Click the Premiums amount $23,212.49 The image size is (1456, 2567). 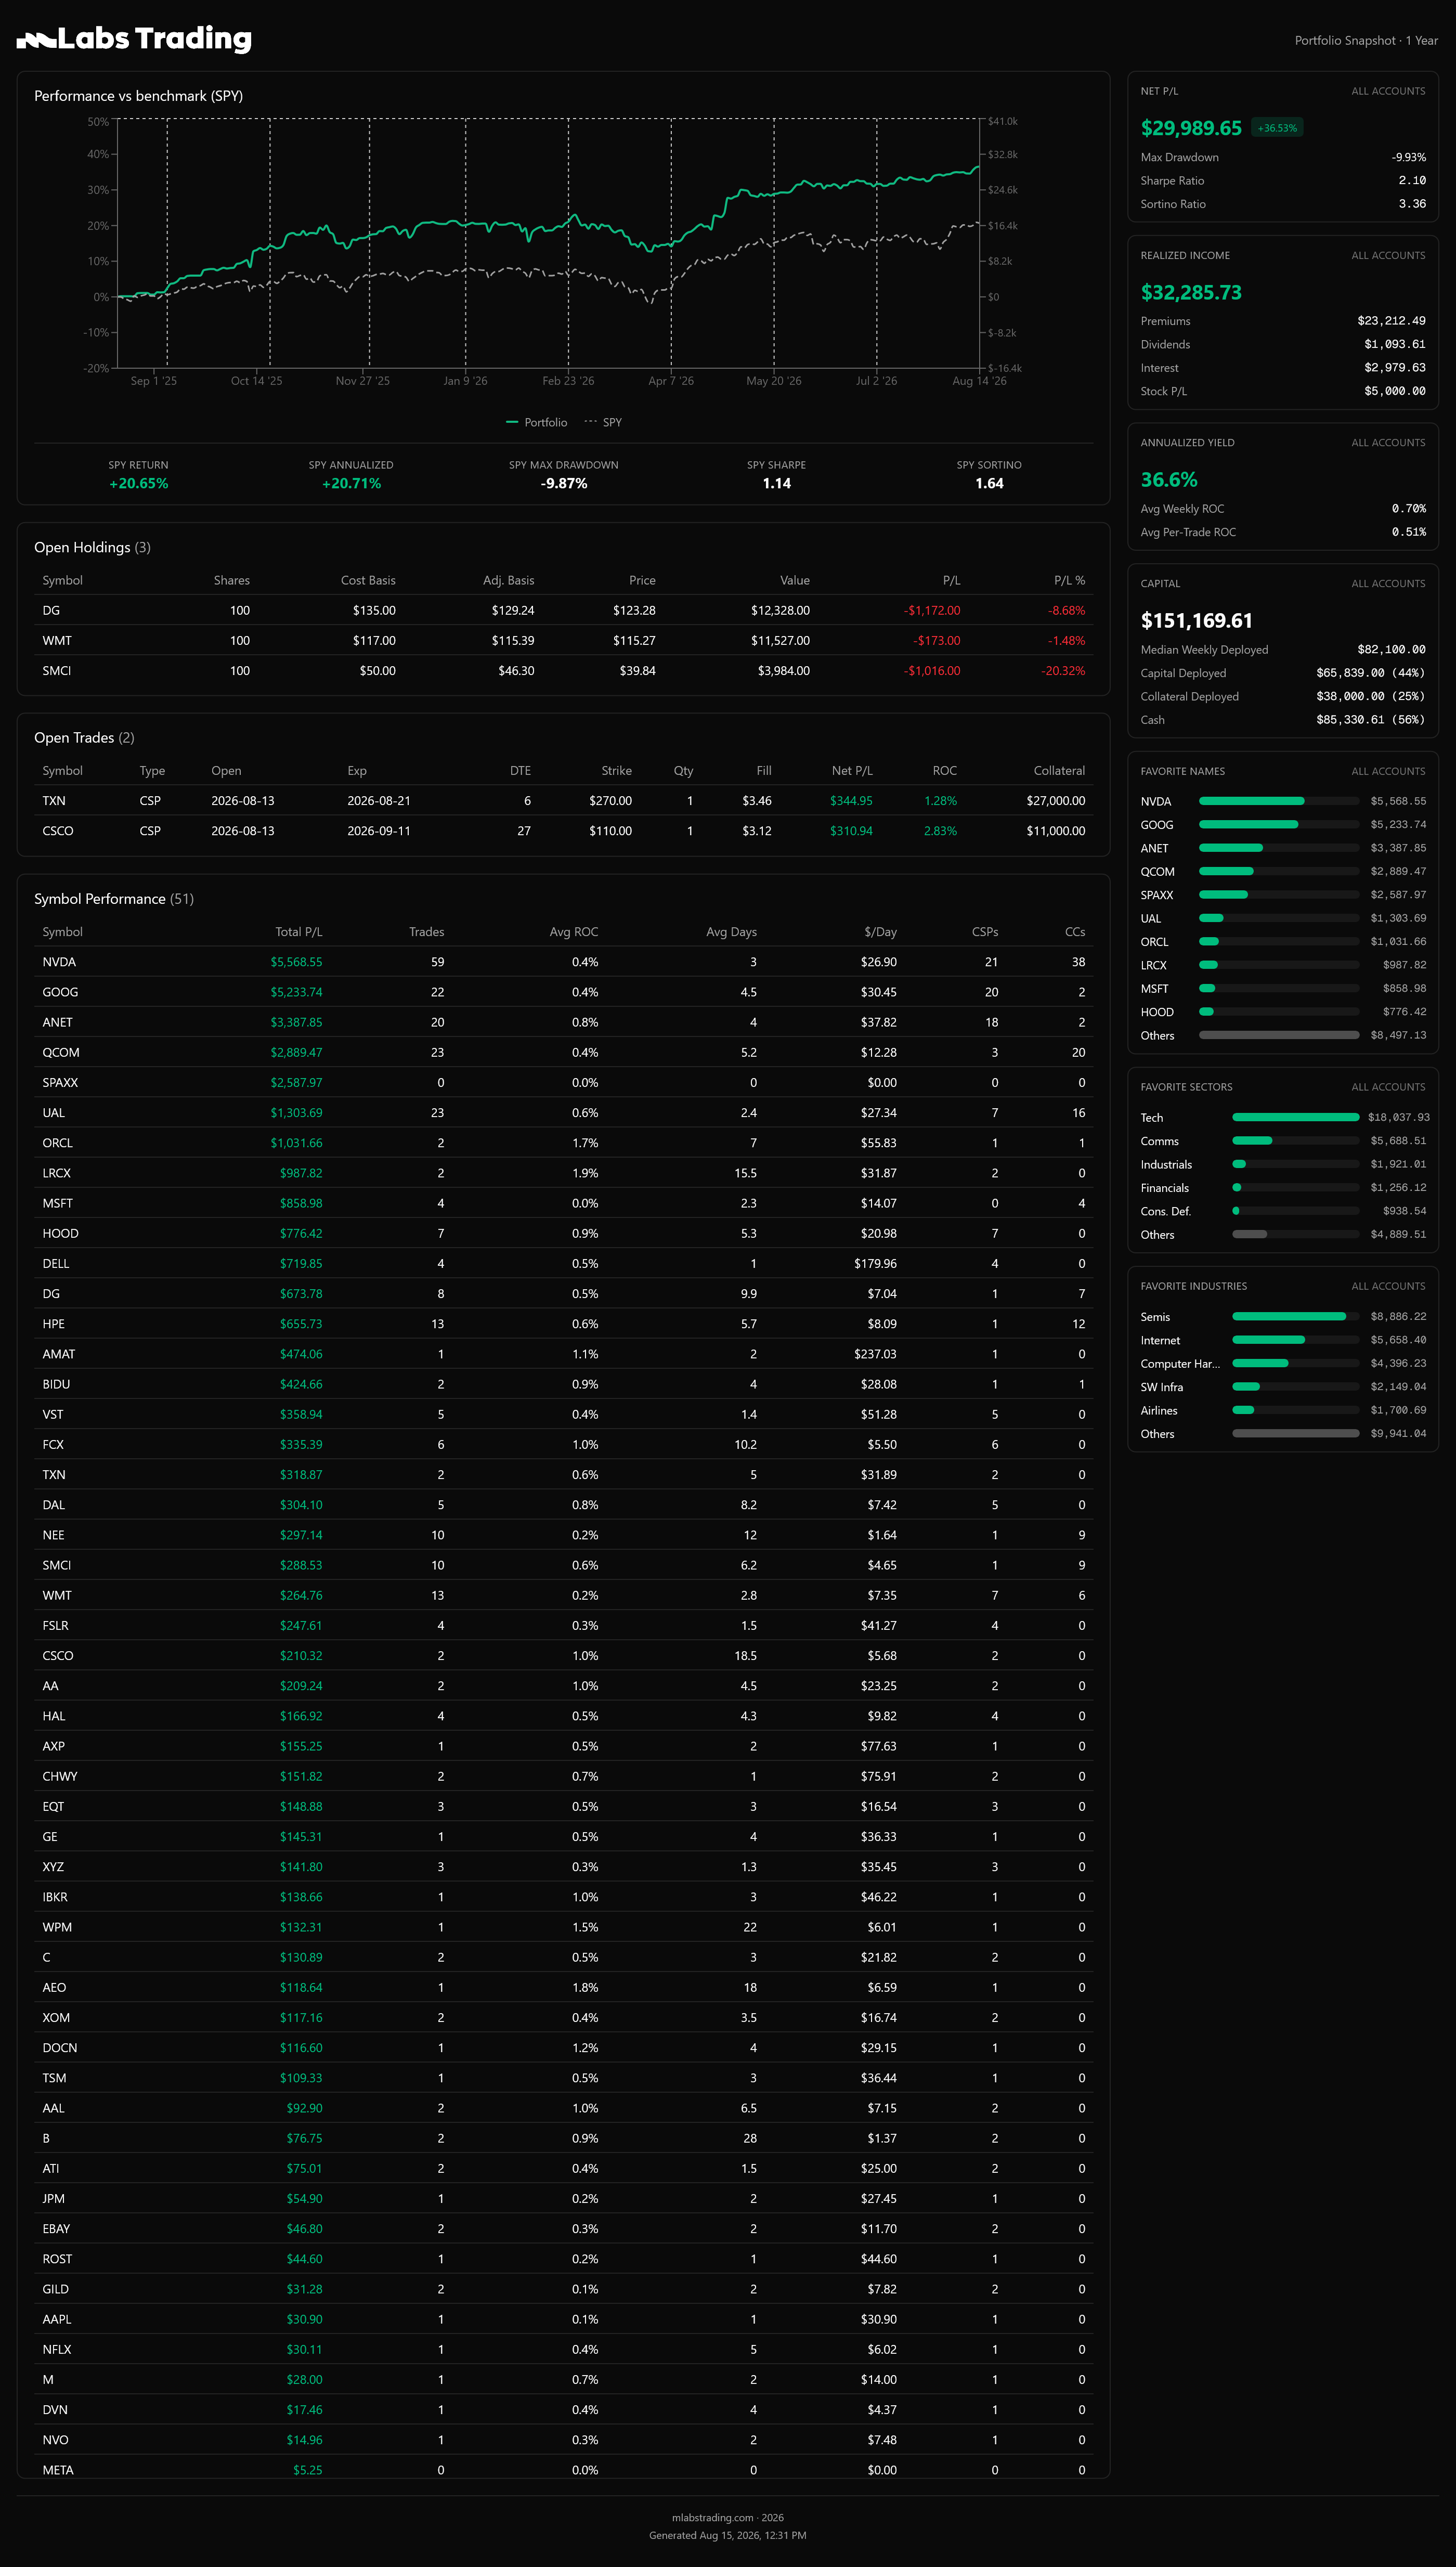(x=1391, y=321)
